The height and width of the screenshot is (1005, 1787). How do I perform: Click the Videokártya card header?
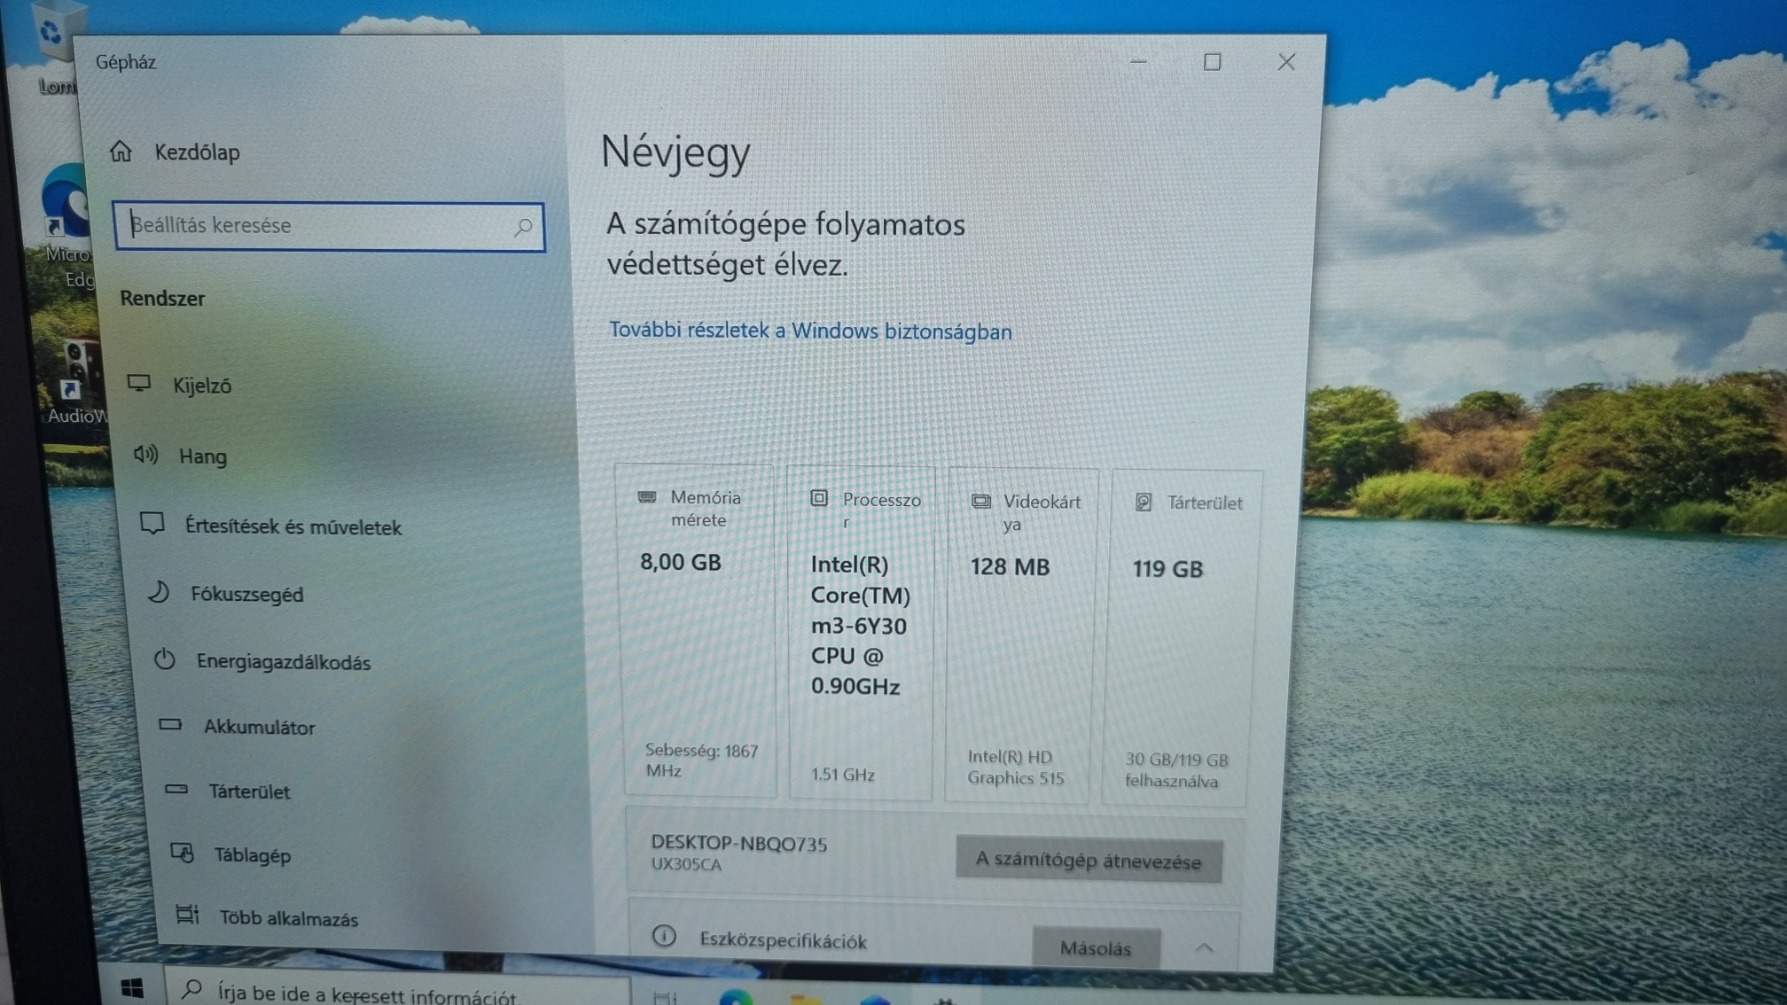pos(1026,512)
